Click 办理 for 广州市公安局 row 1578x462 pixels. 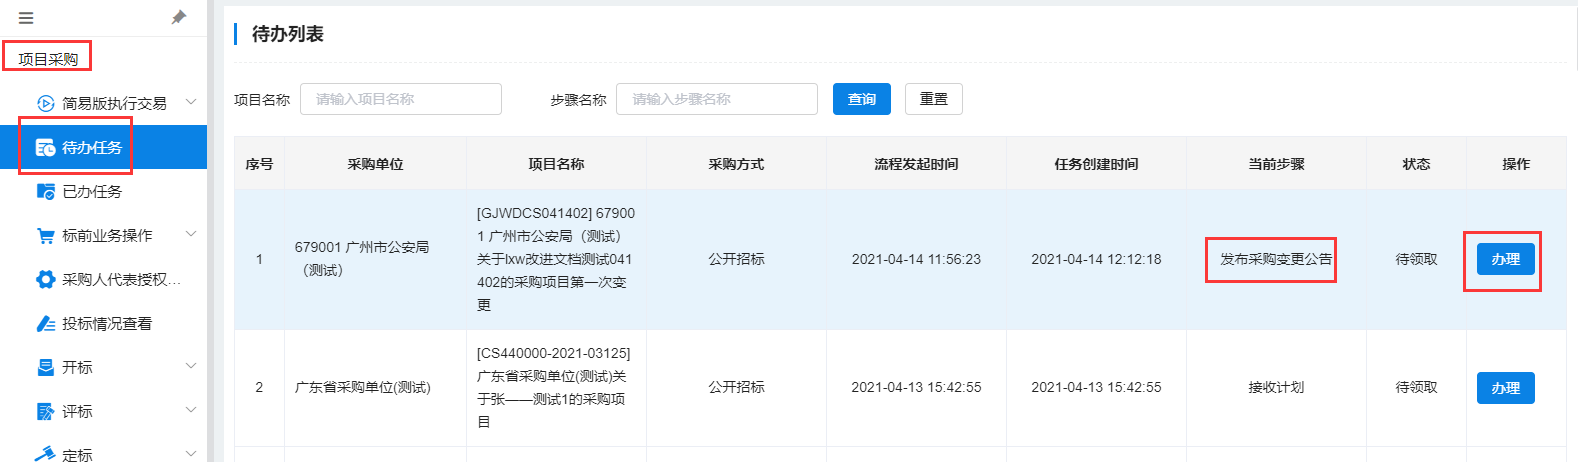click(1505, 259)
